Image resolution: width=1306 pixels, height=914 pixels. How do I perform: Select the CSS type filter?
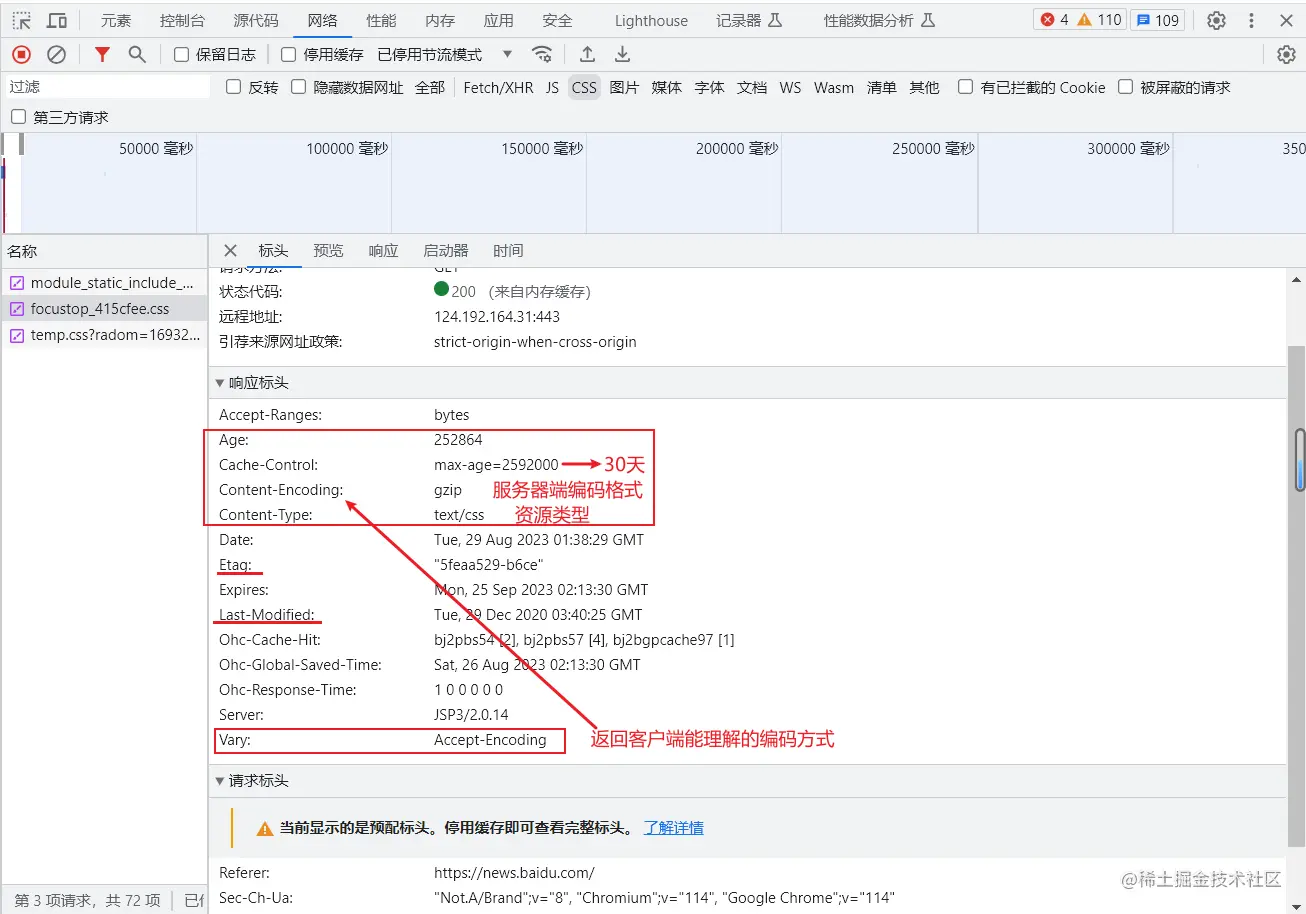pos(584,87)
